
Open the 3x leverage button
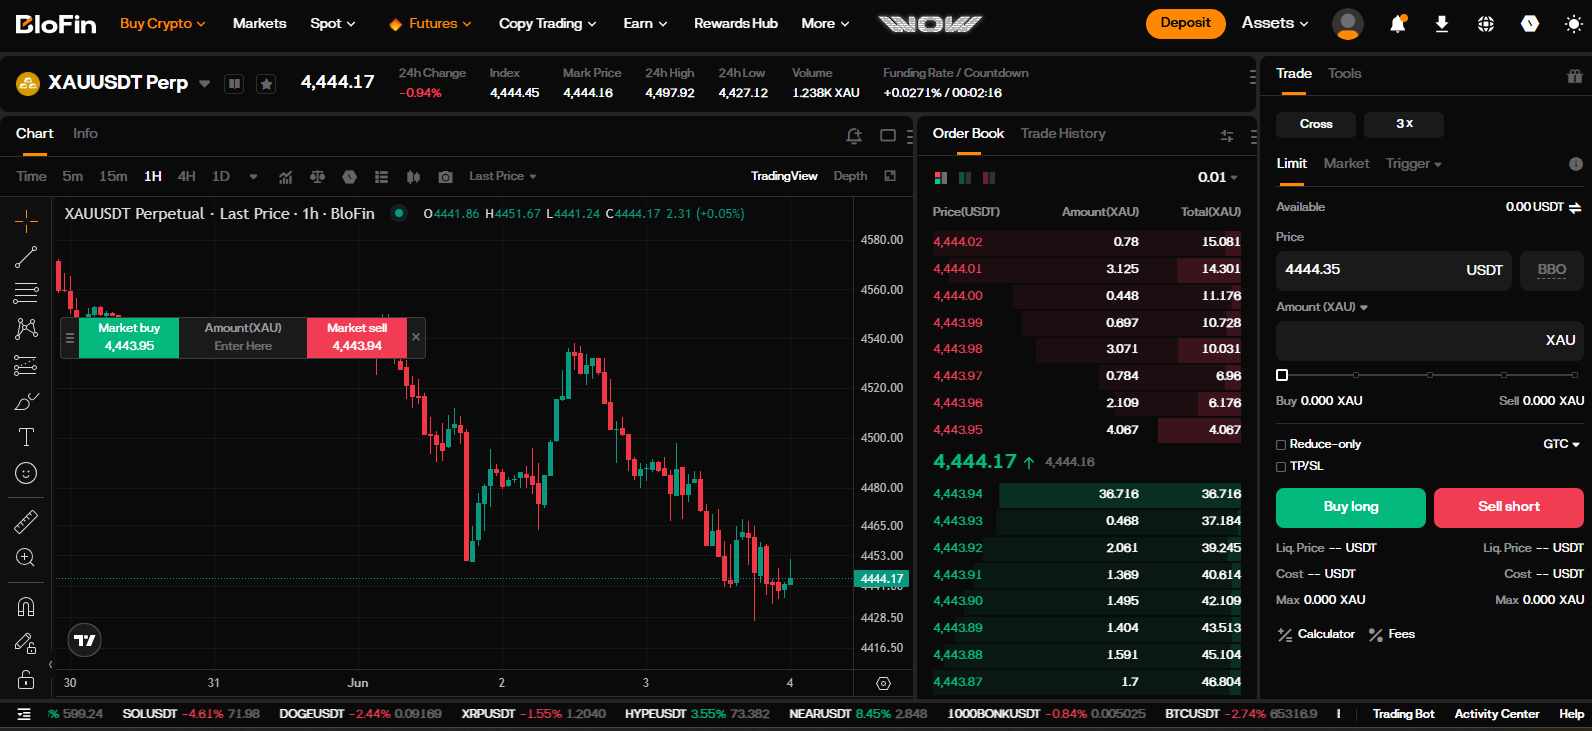pyautogui.click(x=1404, y=124)
